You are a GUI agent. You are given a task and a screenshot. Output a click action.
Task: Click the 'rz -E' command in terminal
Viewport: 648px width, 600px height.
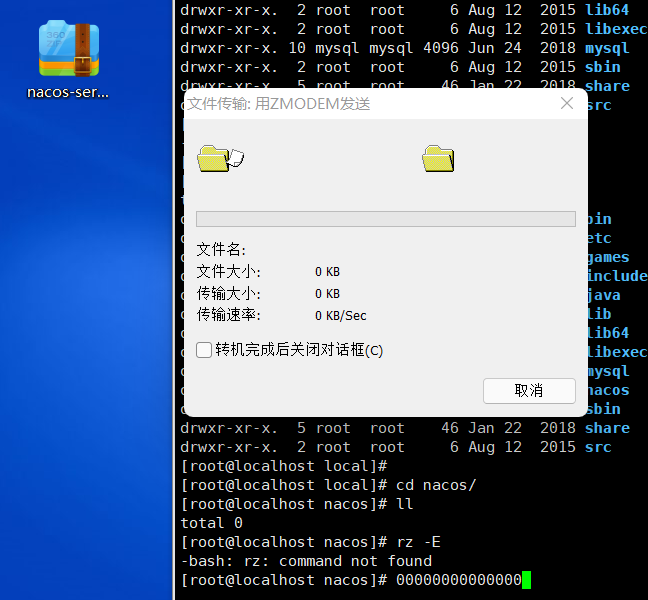(x=419, y=542)
